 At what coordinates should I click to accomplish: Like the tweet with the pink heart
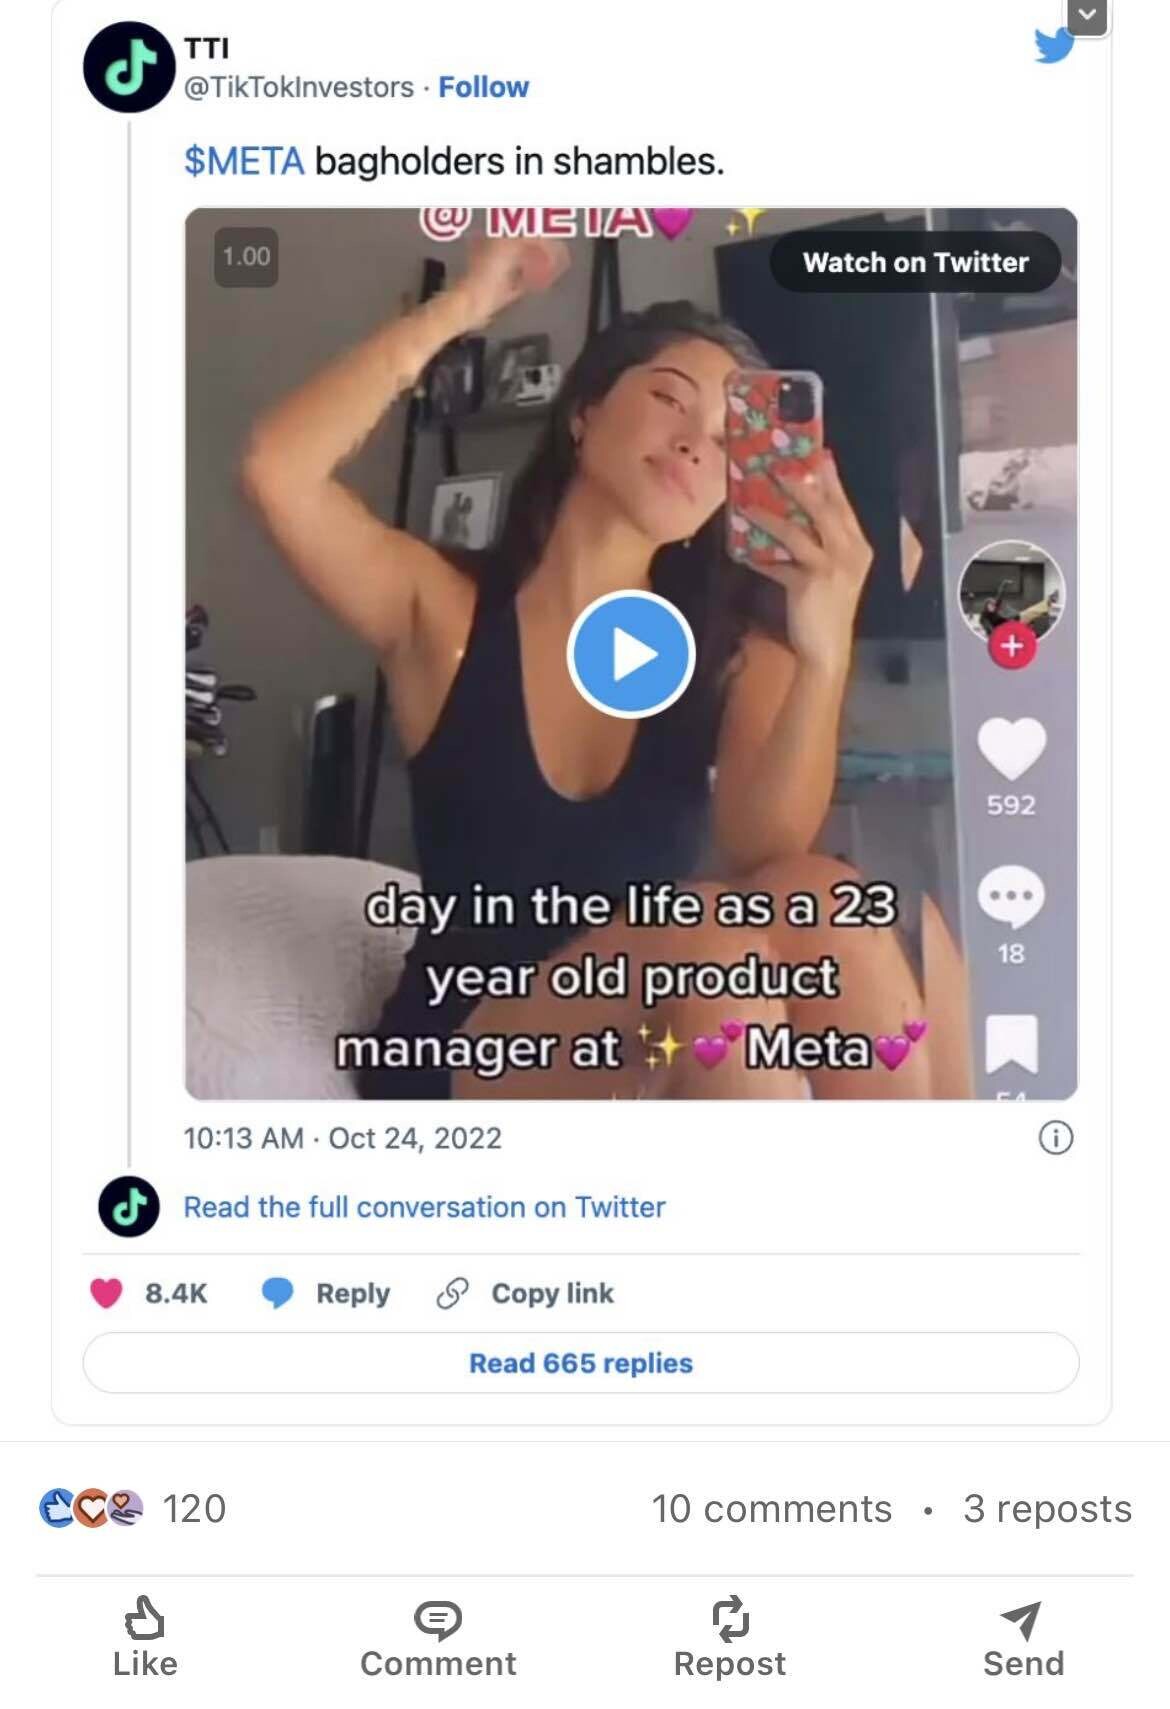pos(107,1293)
